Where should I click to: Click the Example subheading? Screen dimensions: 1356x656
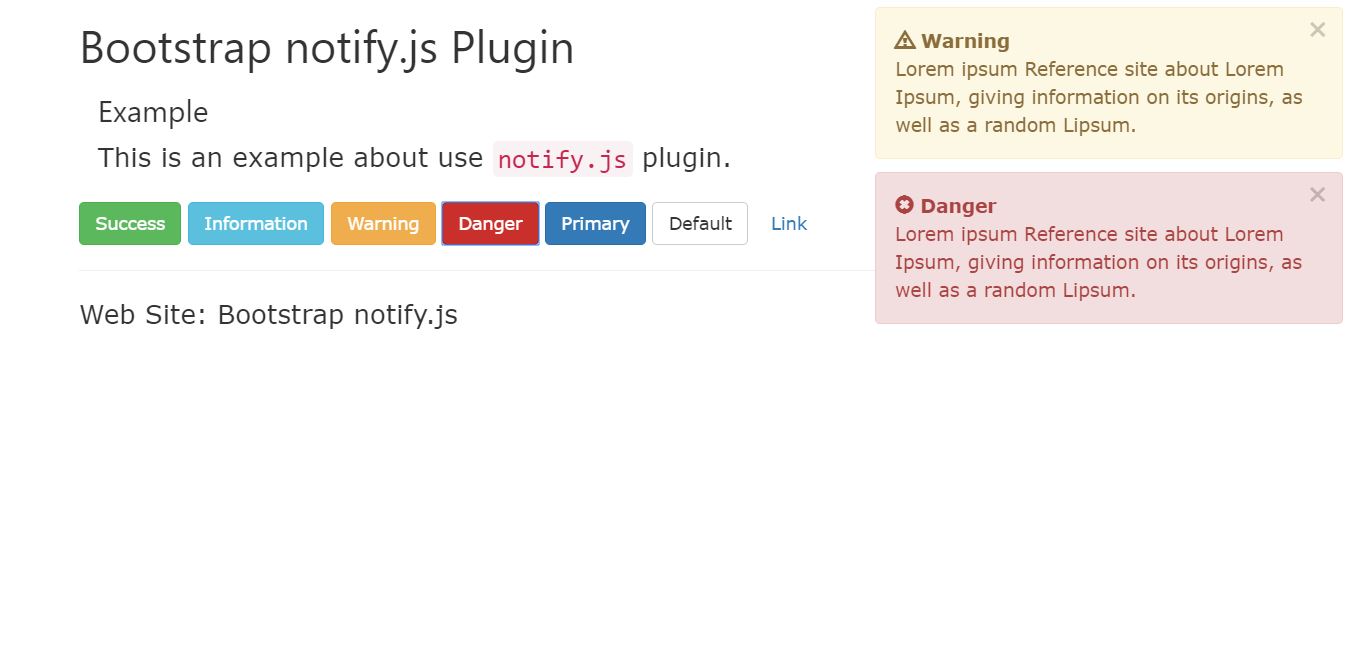[153, 112]
